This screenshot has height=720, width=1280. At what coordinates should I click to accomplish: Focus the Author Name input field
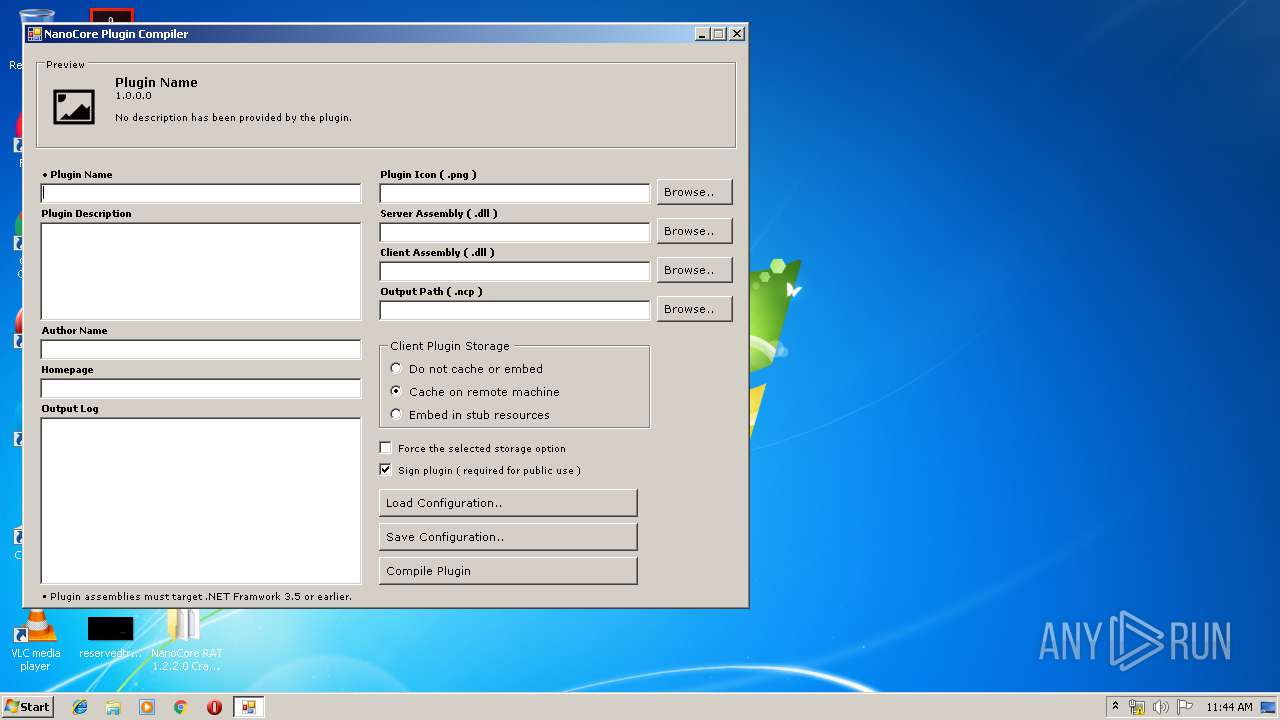point(201,349)
